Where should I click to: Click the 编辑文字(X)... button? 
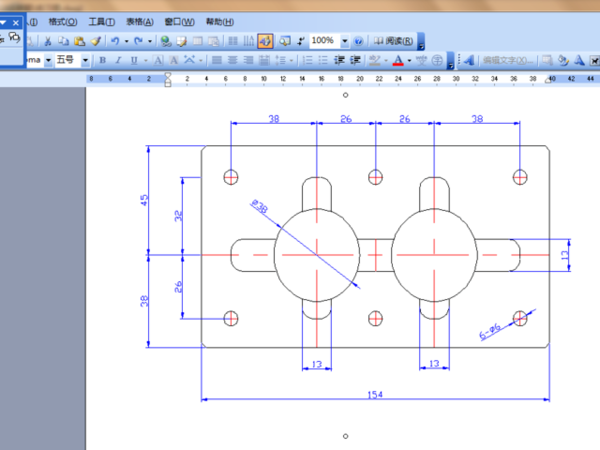point(508,60)
